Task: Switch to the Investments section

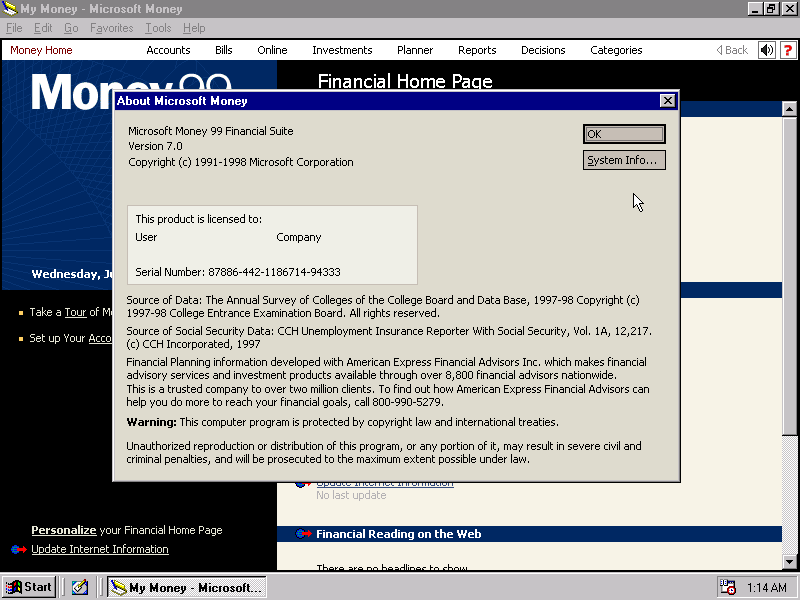Action: pos(342,50)
